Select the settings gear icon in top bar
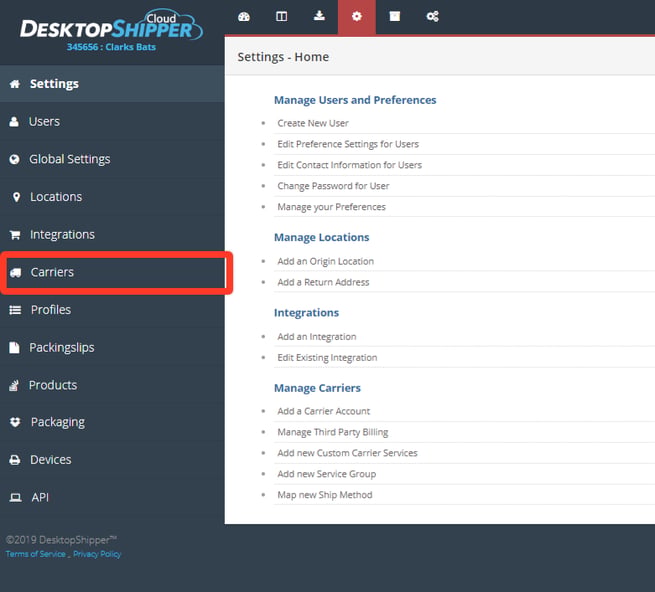Viewport: 655px width, 592px height. tap(357, 17)
